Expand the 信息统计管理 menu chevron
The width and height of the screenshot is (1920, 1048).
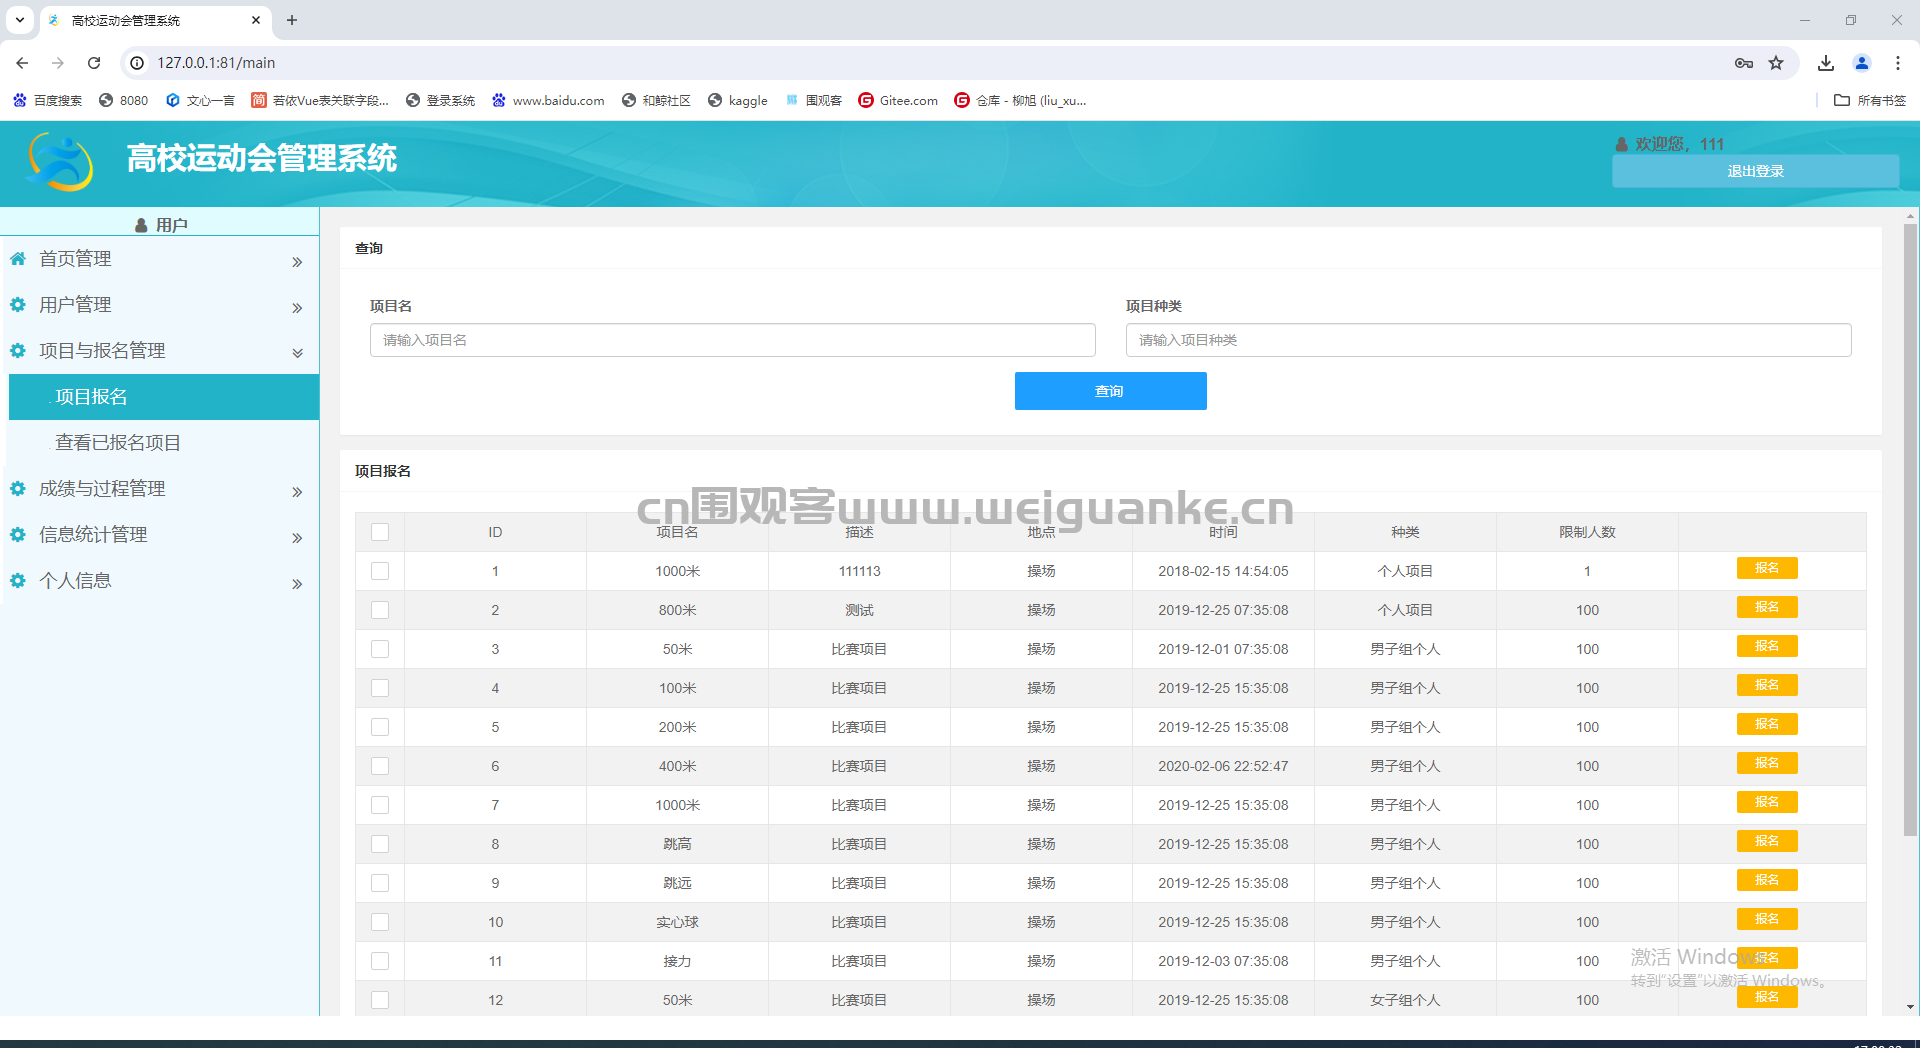click(x=297, y=538)
